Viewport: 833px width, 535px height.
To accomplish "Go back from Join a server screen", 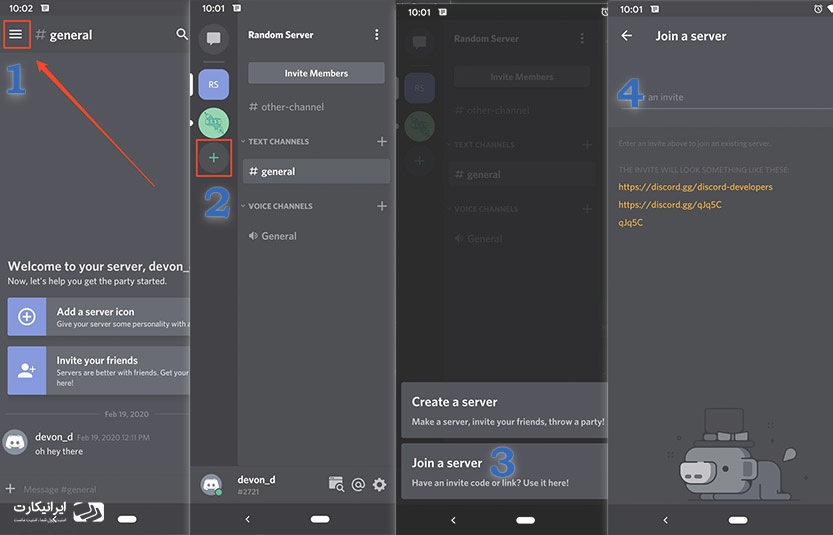I will [x=627, y=36].
